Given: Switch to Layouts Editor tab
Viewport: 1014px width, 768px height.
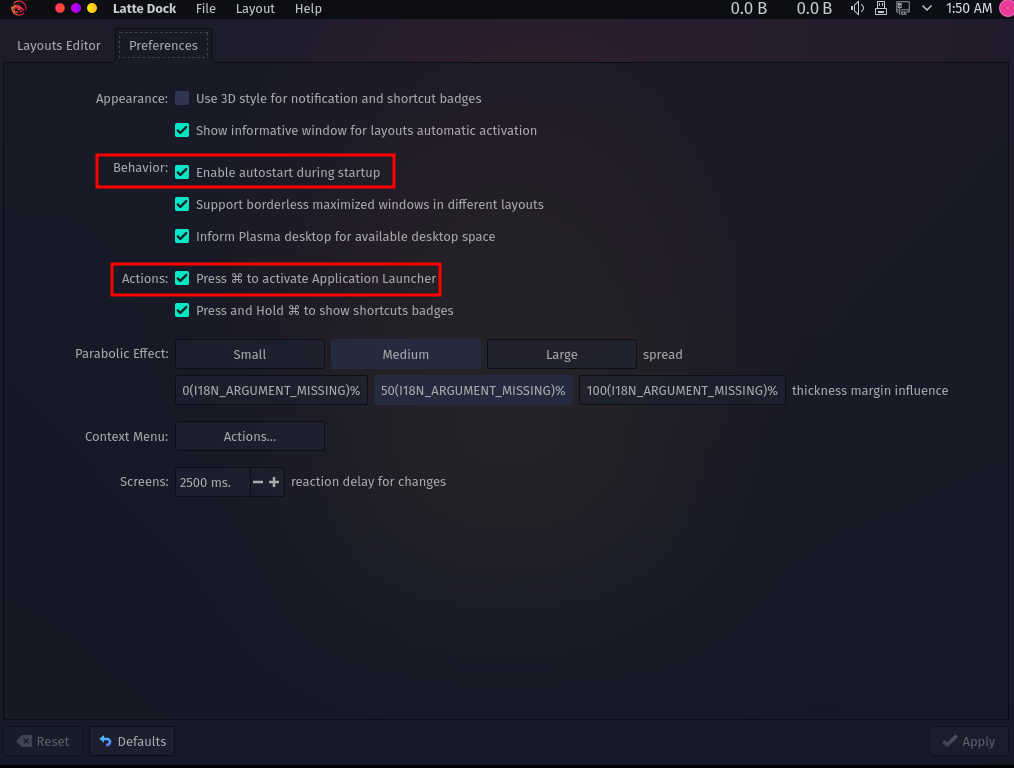Looking at the screenshot, I should click(x=59, y=45).
